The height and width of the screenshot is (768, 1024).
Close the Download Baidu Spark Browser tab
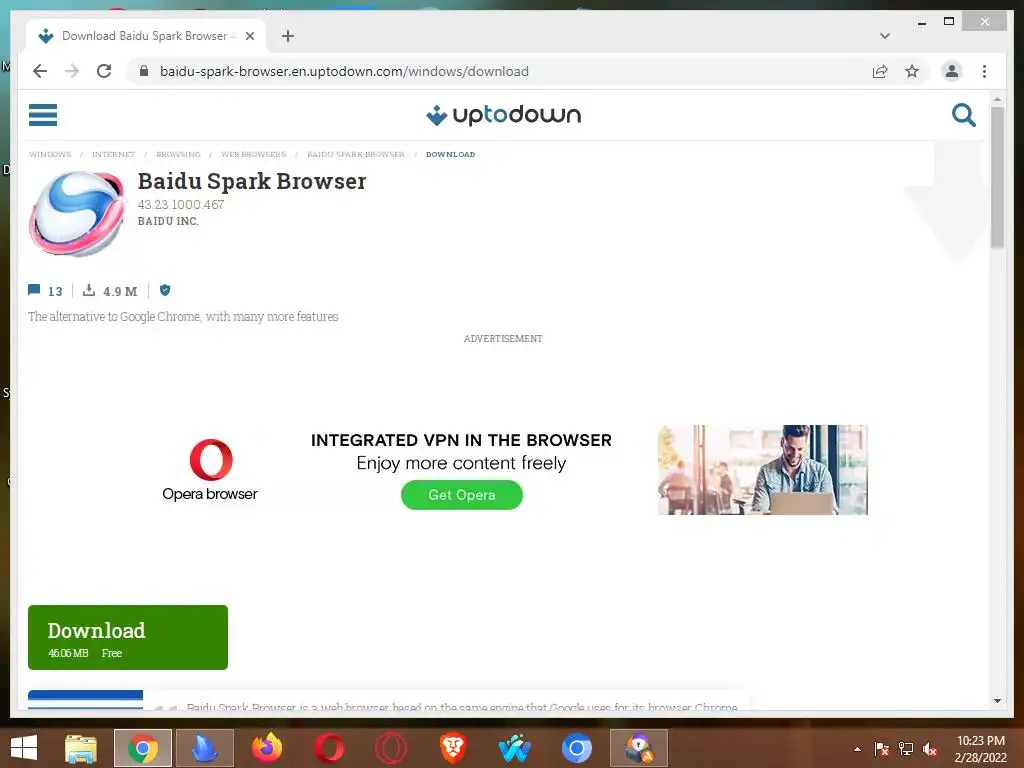pyautogui.click(x=249, y=36)
